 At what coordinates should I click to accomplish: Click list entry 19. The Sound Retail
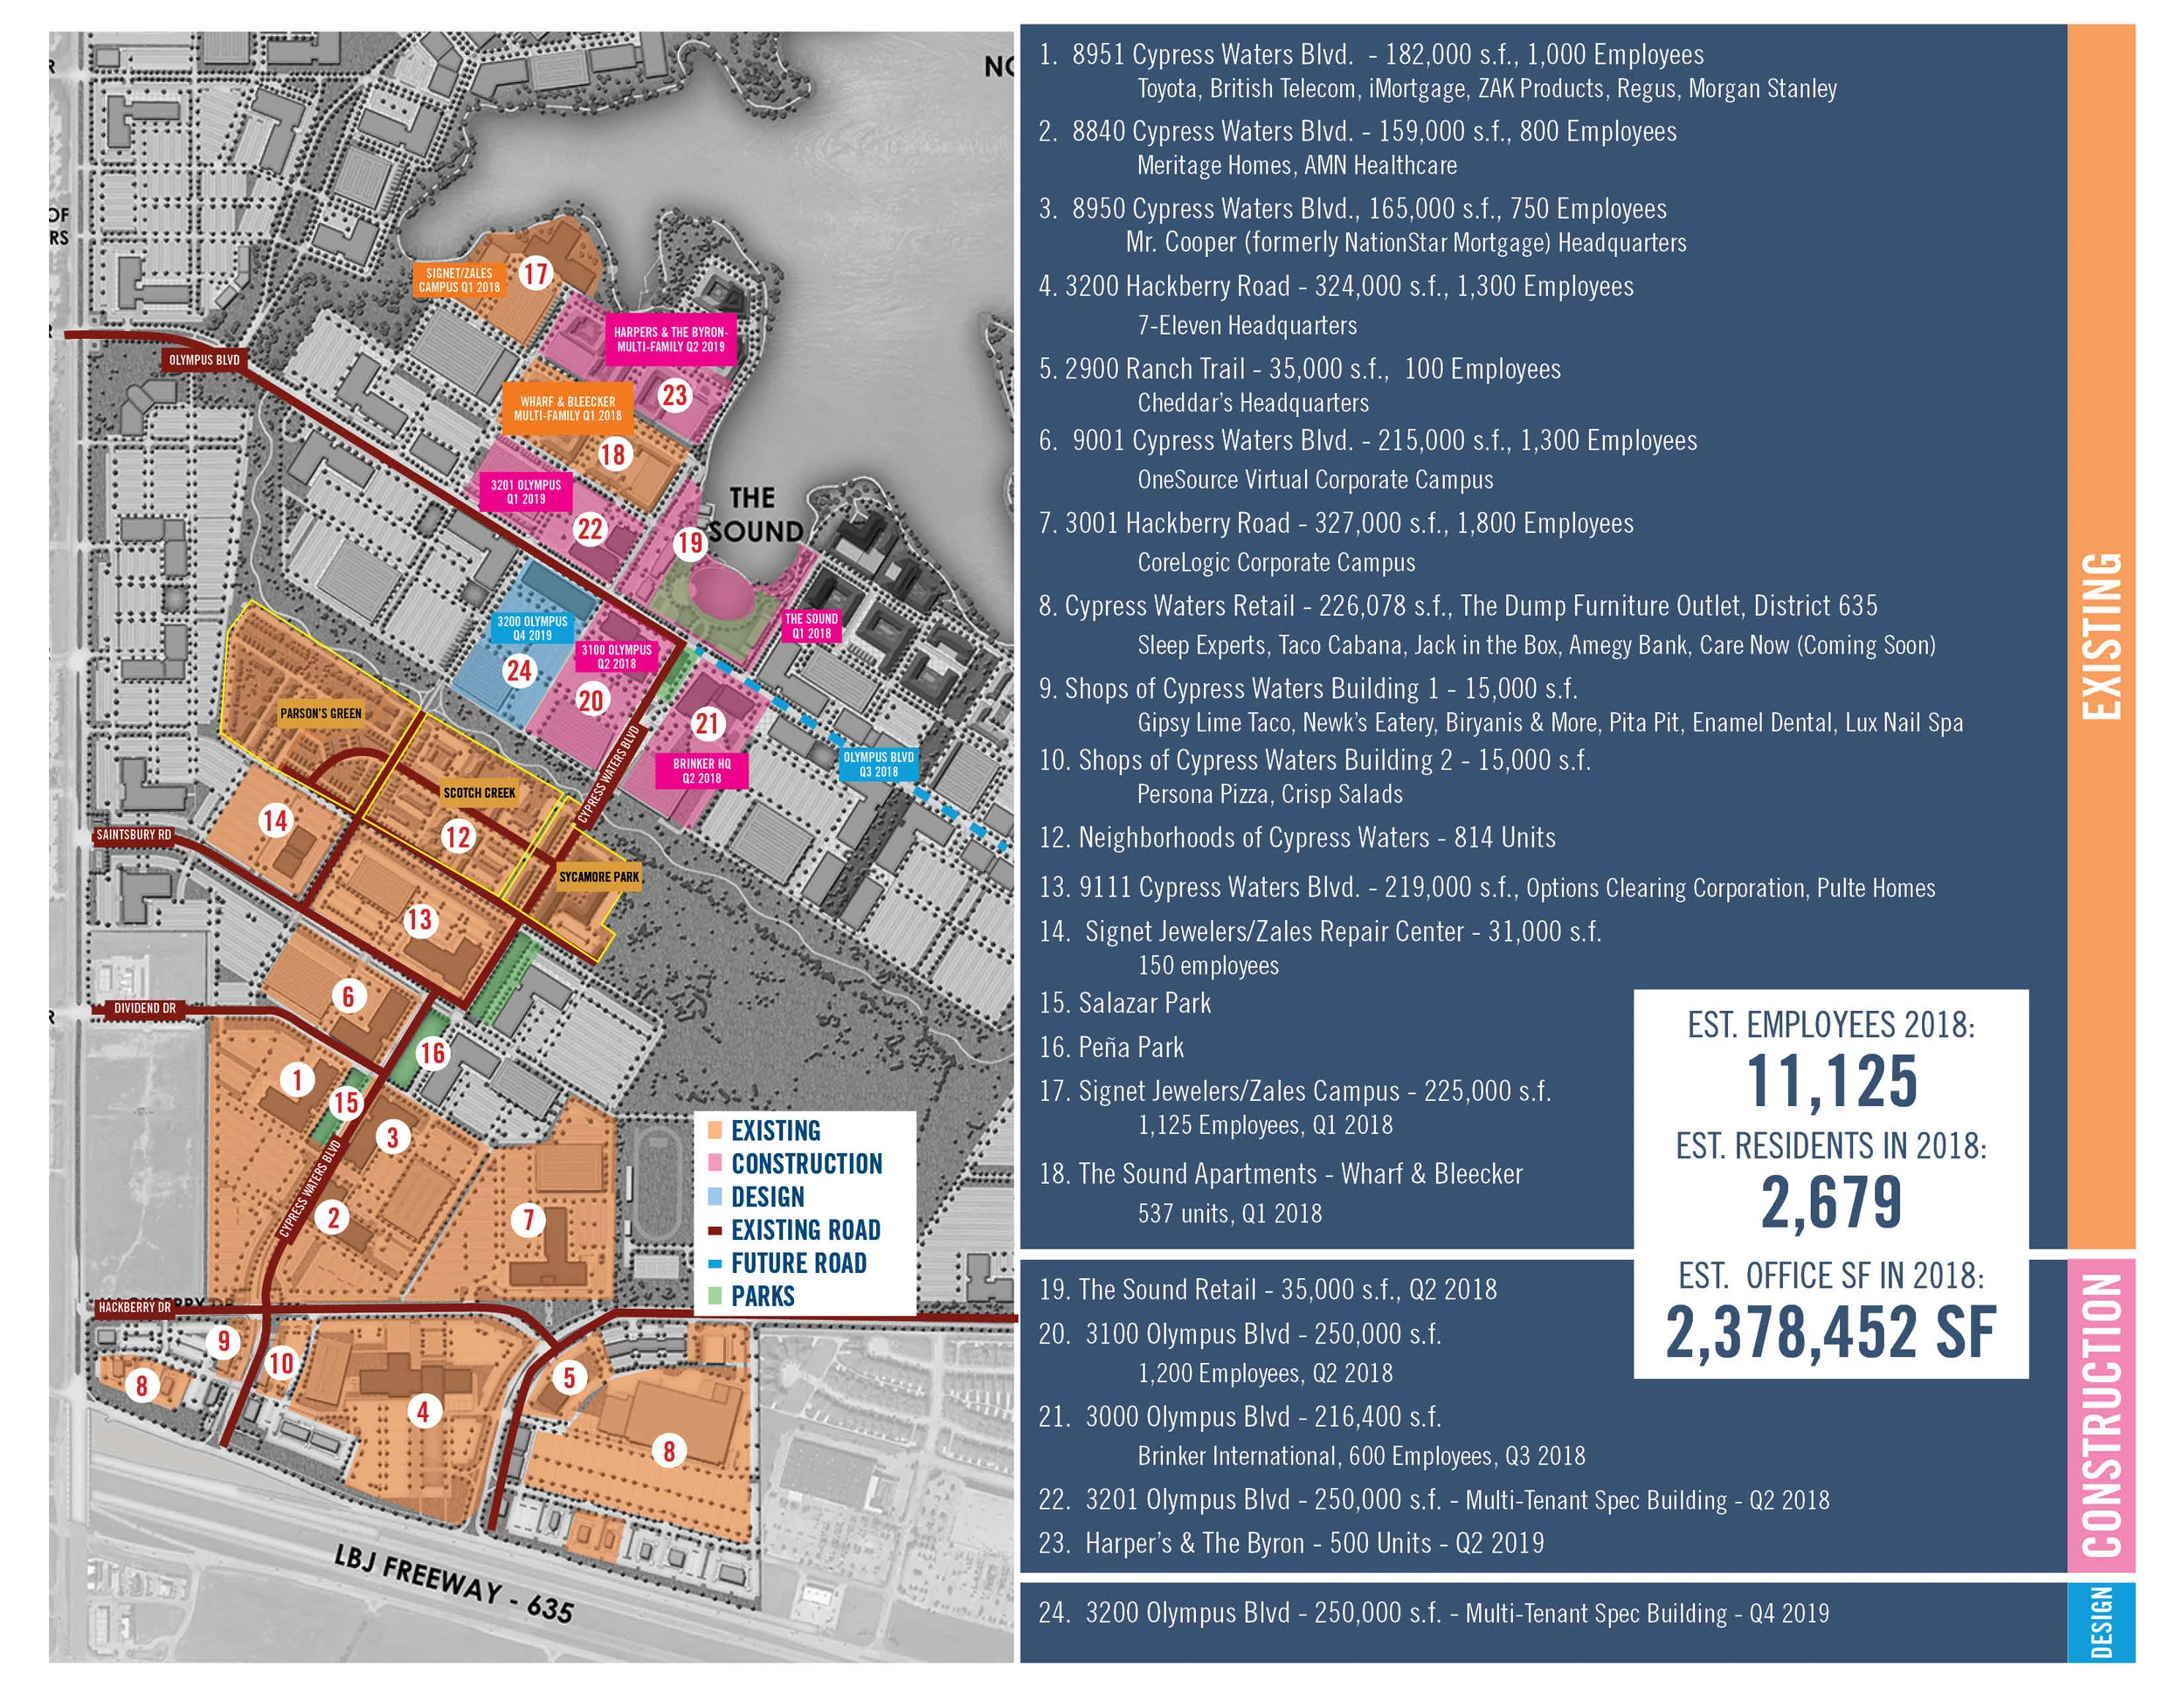[1268, 1290]
